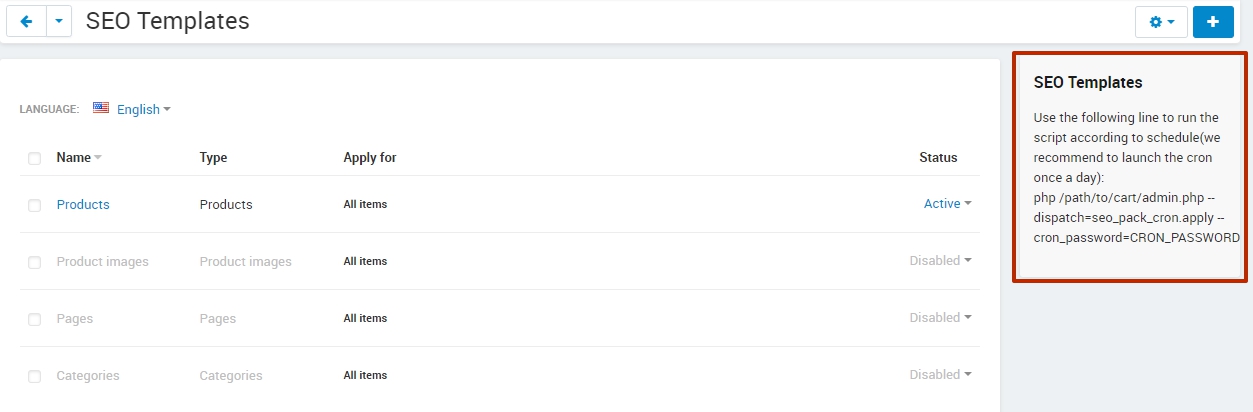Open the Pages template link

(75, 318)
